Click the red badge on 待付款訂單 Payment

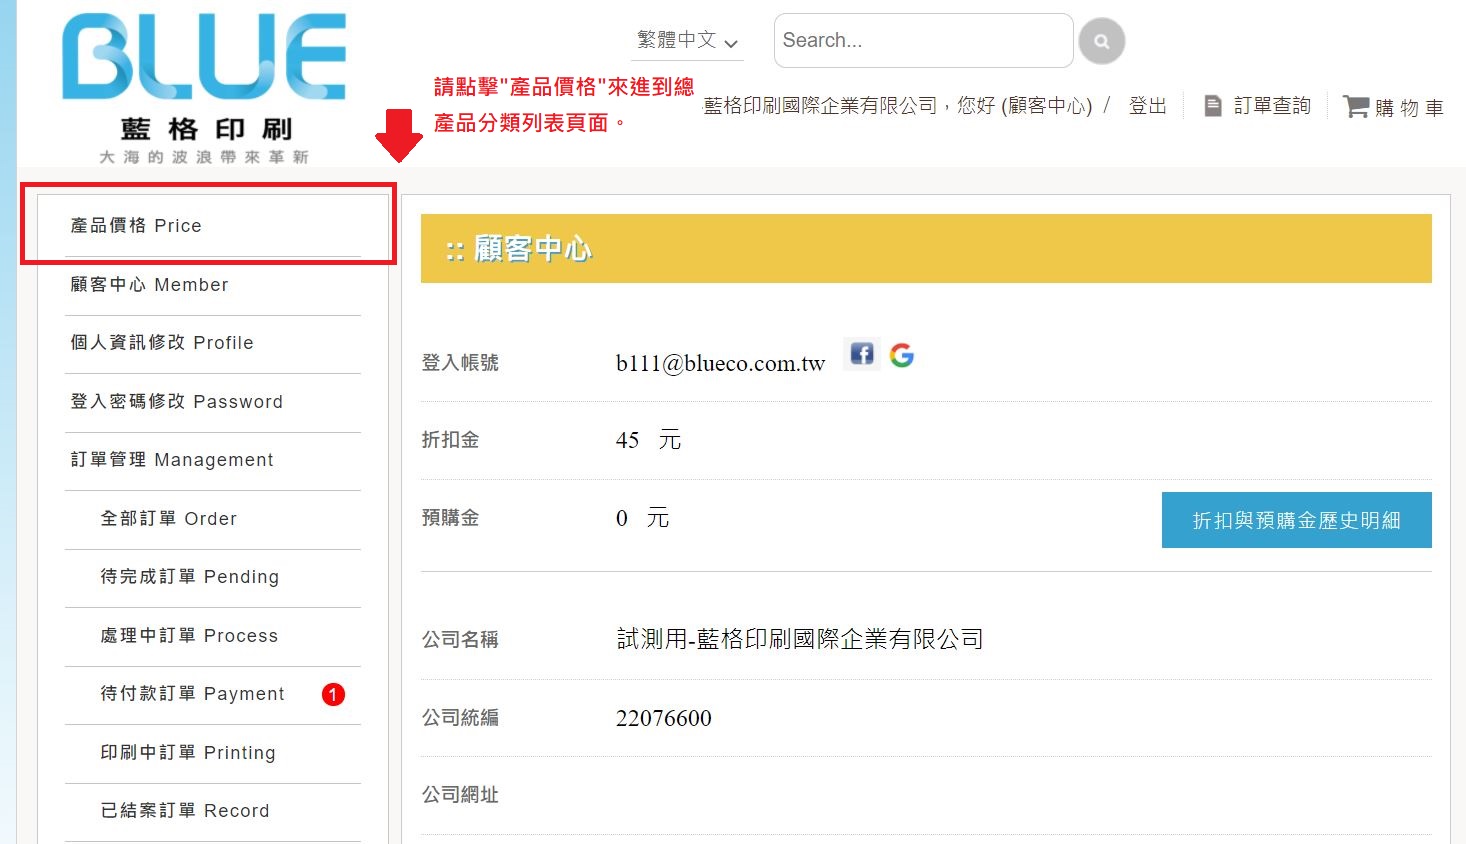coord(333,694)
